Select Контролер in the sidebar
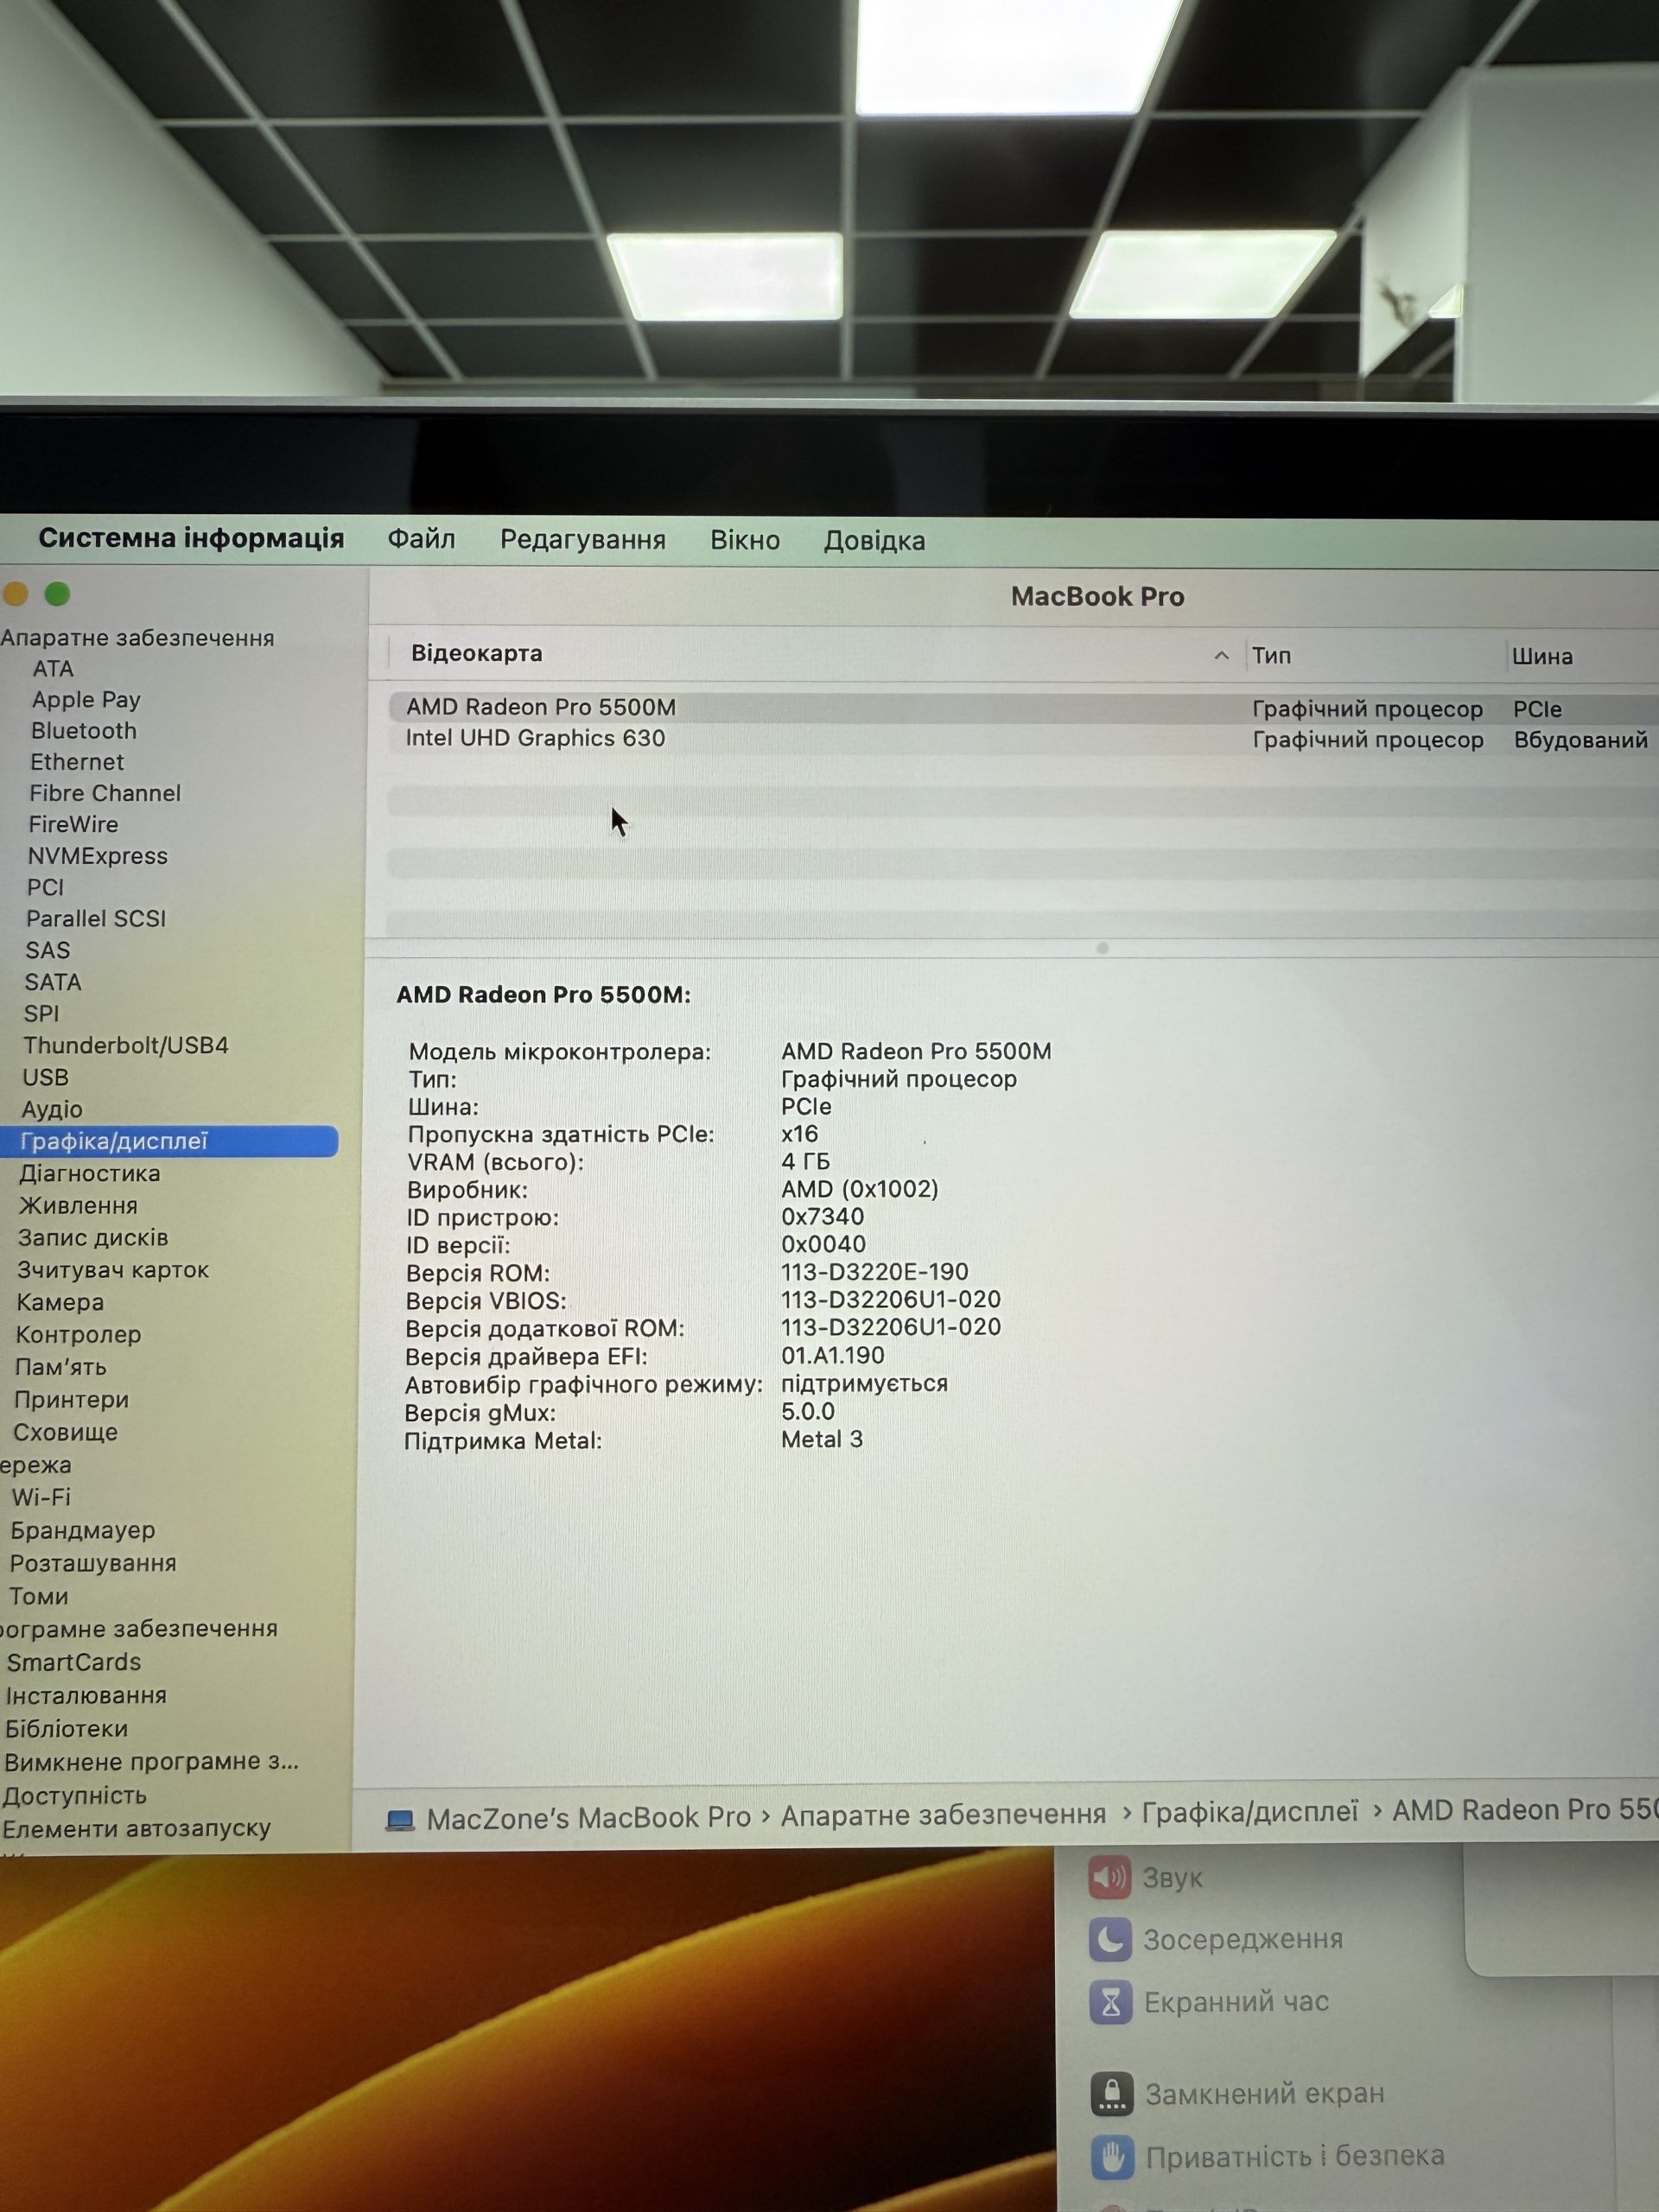The image size is (1659, 2212). click(x=78, y=1335)
